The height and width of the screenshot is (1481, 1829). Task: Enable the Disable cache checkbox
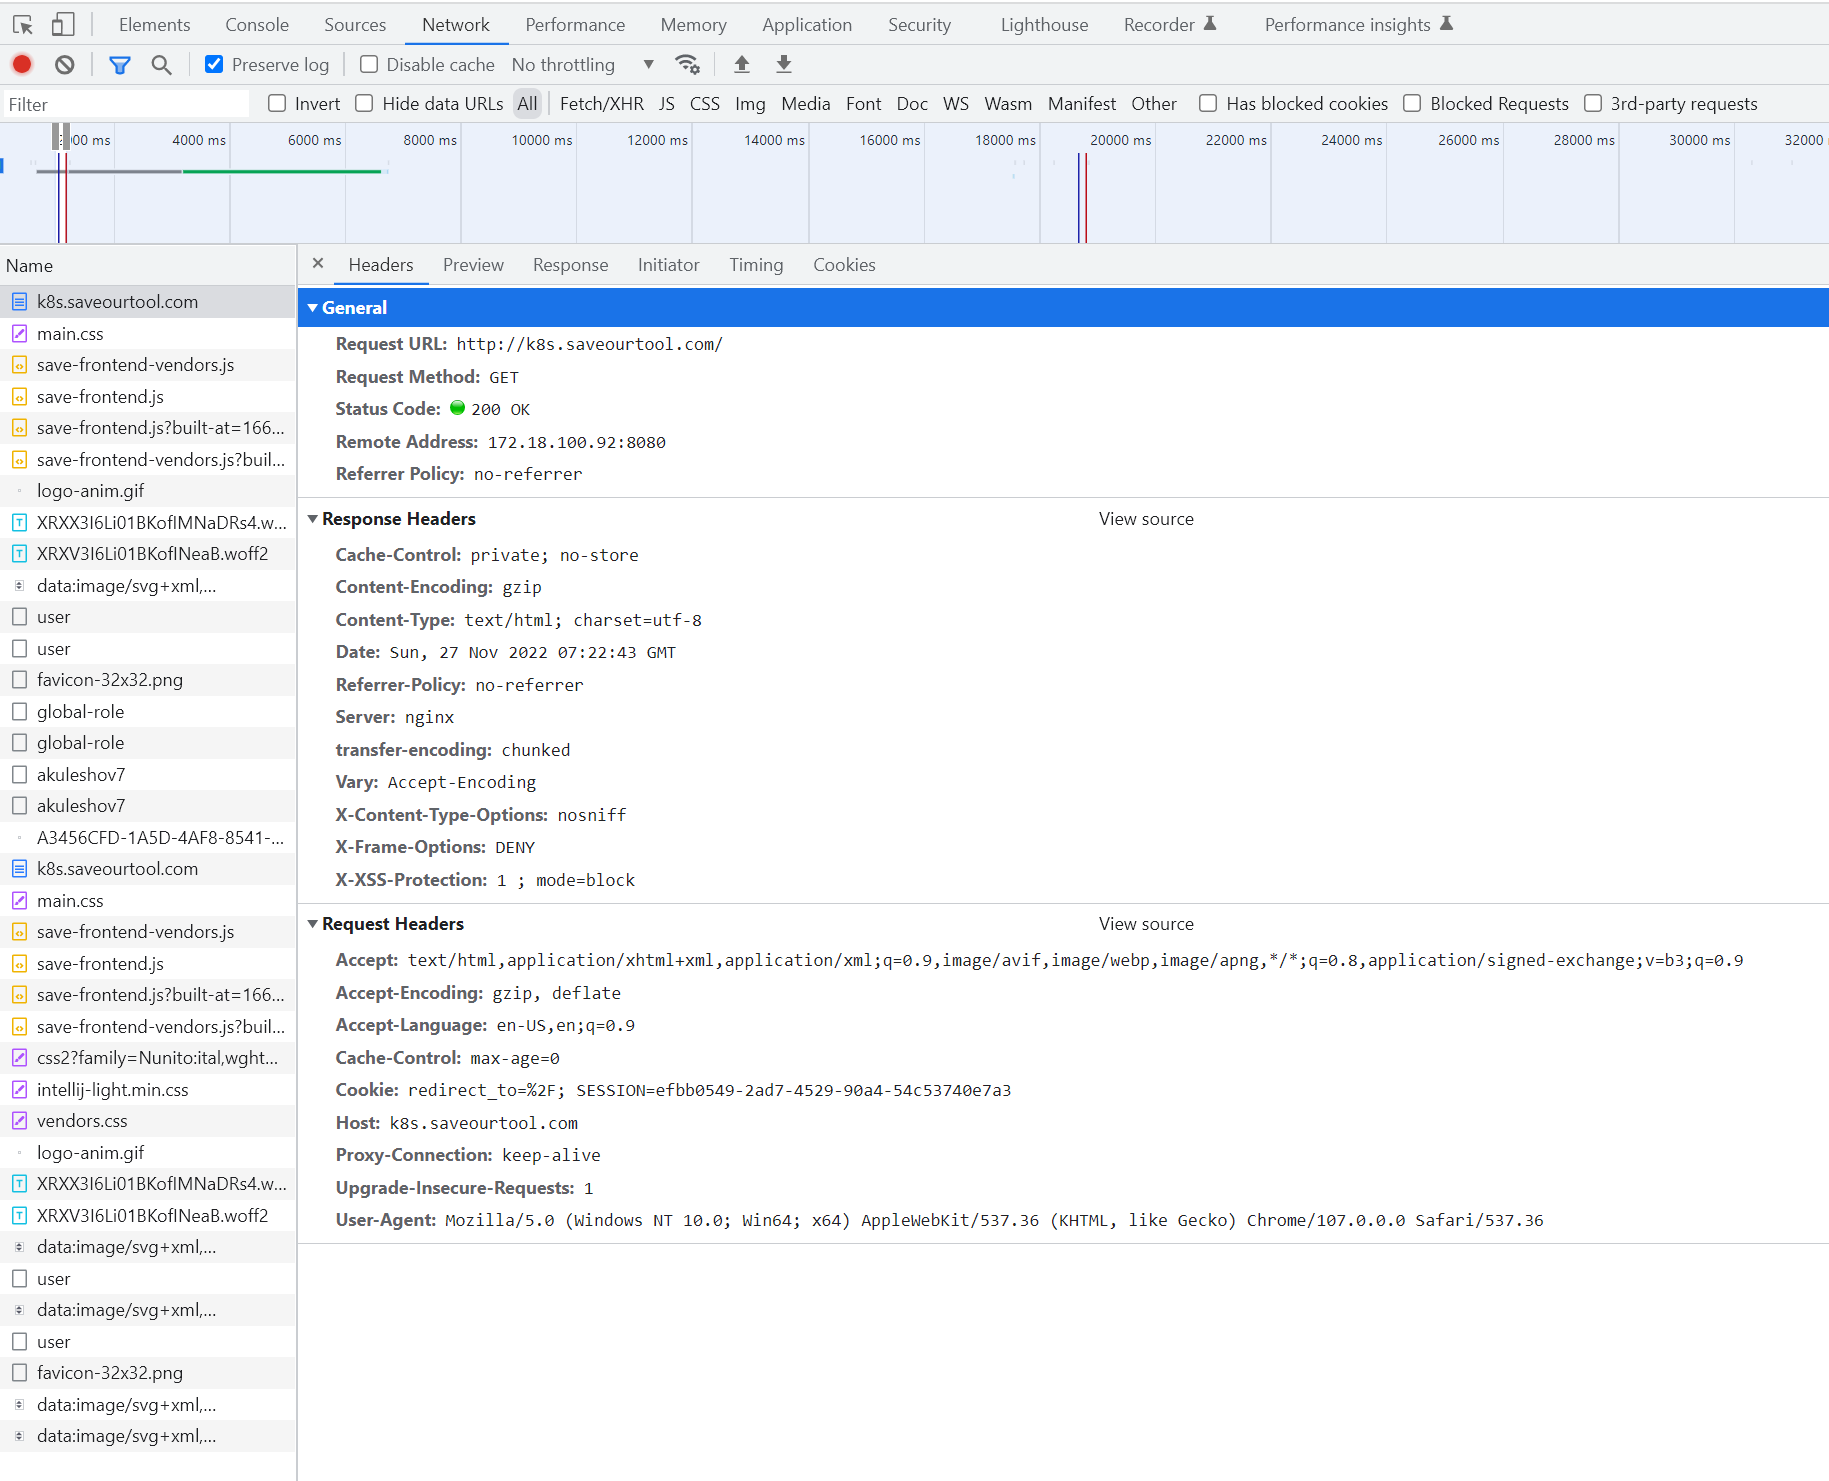(369, 63)
